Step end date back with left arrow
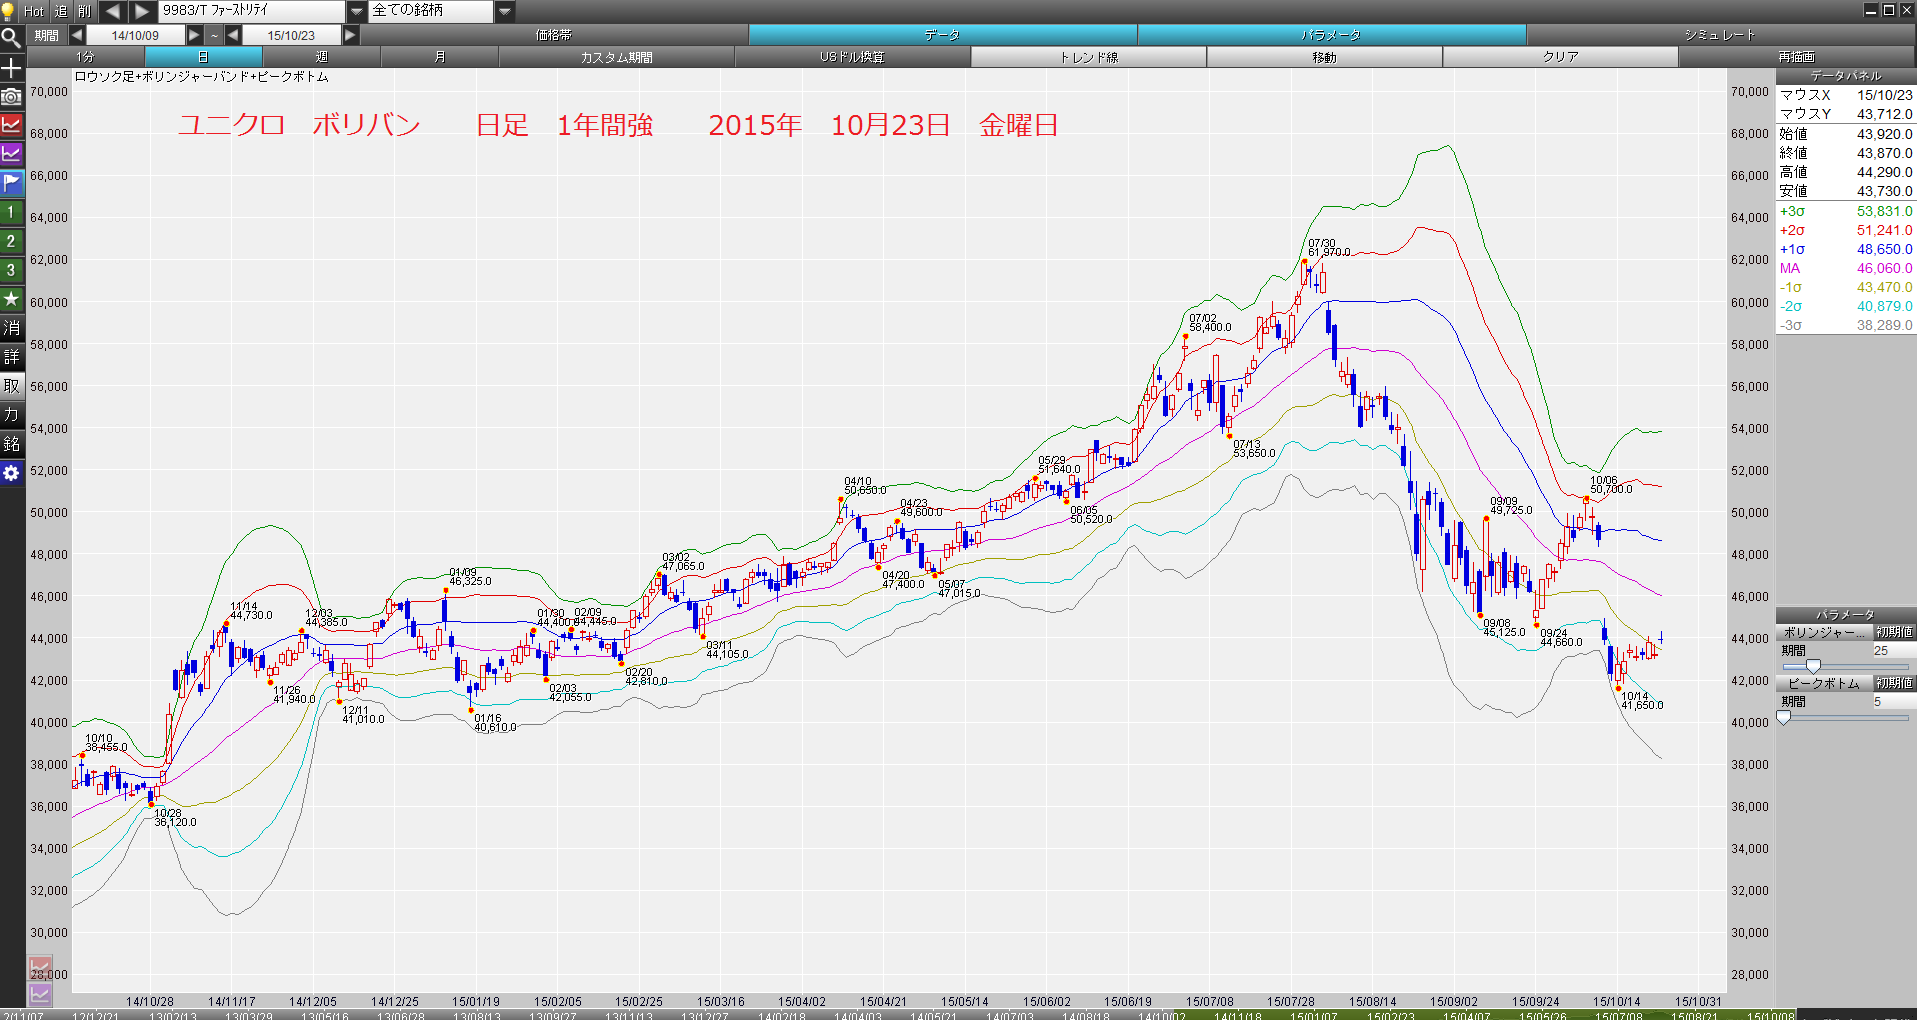Screen dimensions: 1917x1020 [233, 35]
